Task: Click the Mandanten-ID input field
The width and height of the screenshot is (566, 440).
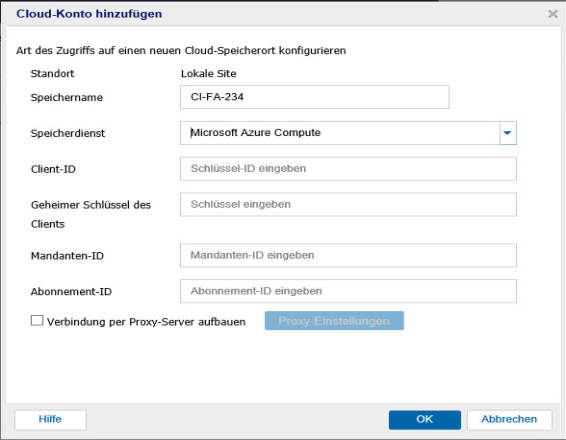Action: tap(348, 255)
